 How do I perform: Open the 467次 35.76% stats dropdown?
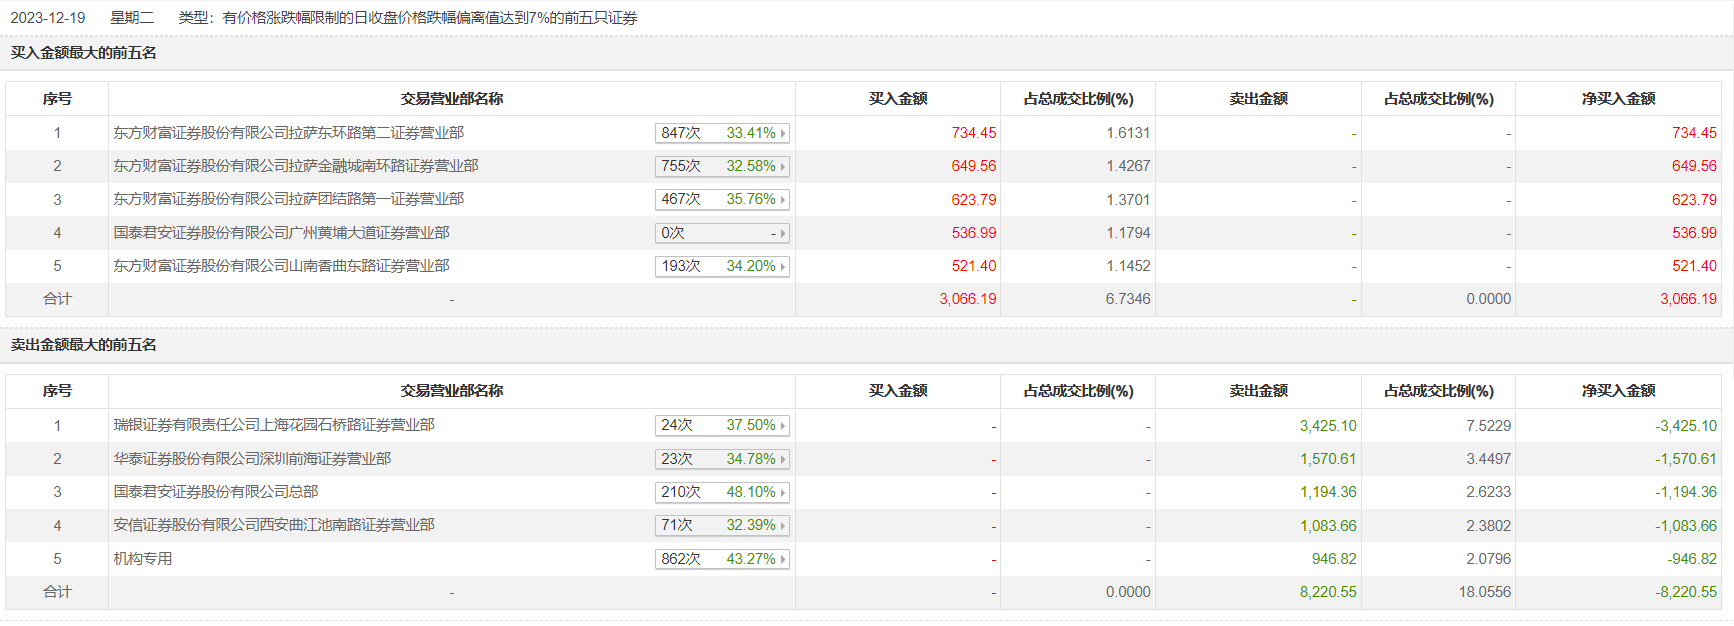(x=722, y=199)
